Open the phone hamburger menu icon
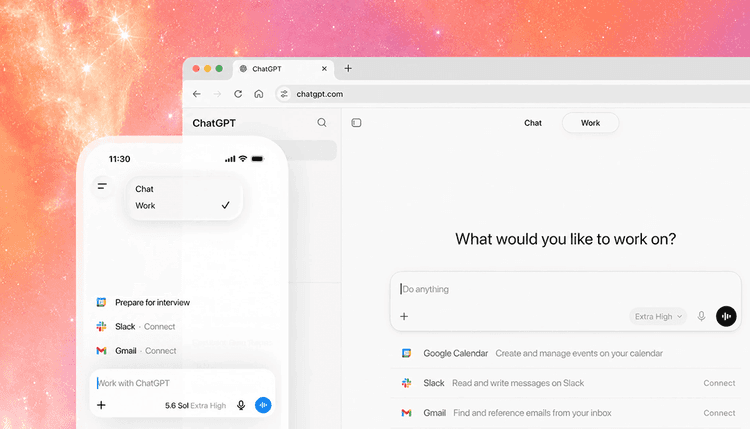 pos(102,186)
